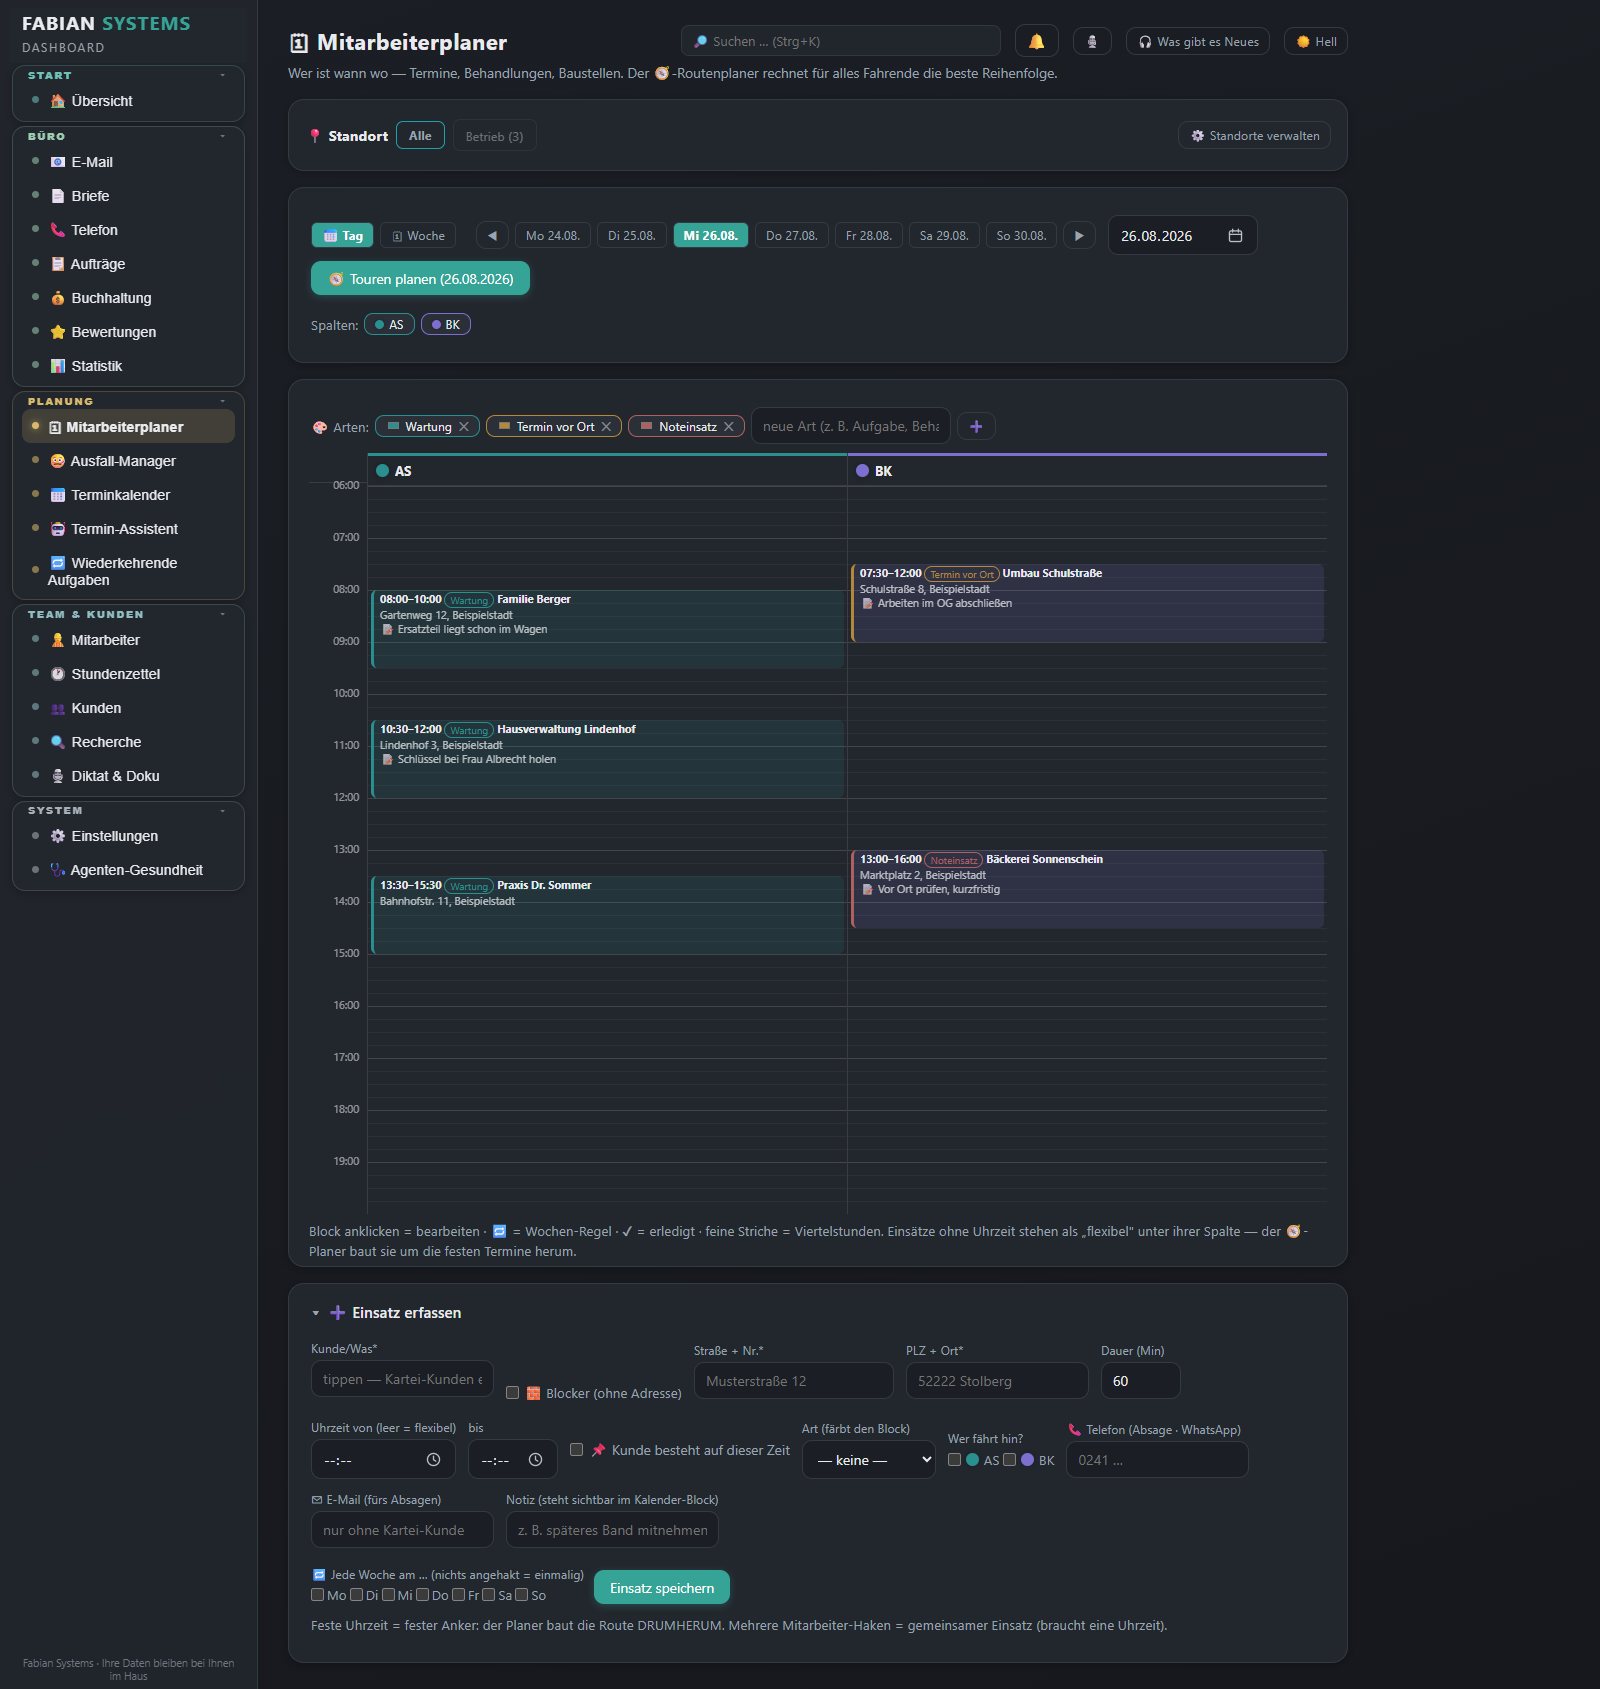The height and width of the screenshot is (1689, 1600).
Task: Collapse the TEAM & KUNDEN sidebar group
Action: (x=222, y=614)
